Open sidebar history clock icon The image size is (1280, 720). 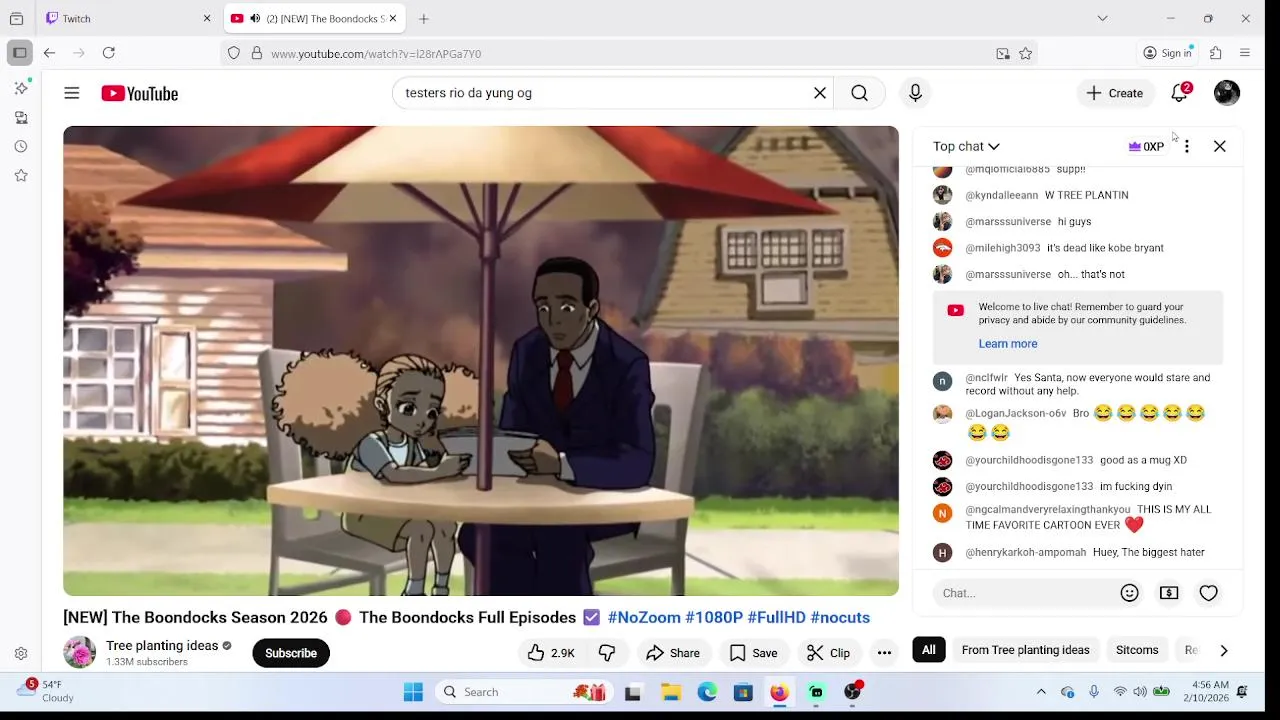(x=21, y=146)
